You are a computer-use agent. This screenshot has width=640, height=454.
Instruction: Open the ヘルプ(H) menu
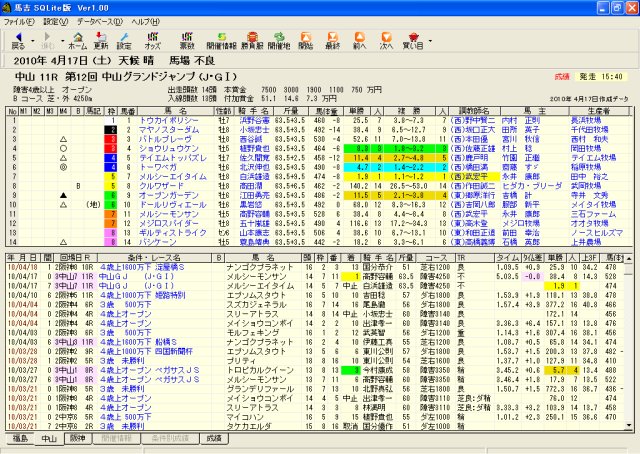pos(146,22)
